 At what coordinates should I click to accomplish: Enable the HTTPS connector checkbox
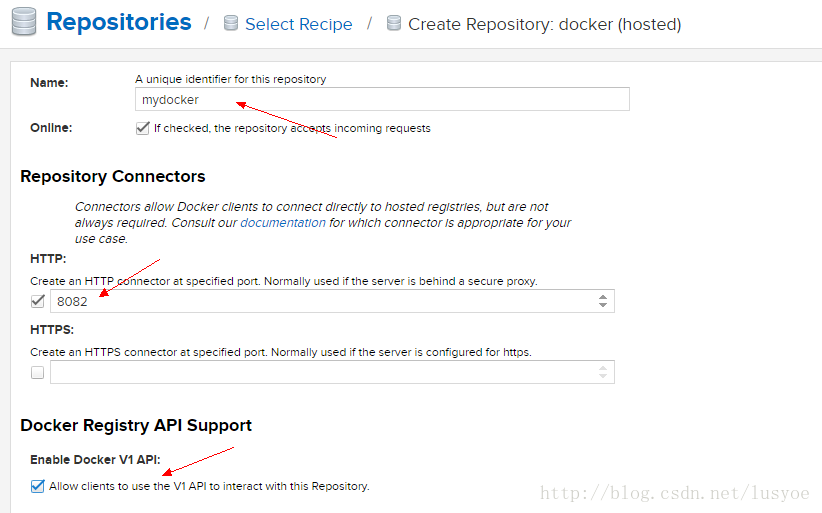pyautogui.click(x=37, y=373)
